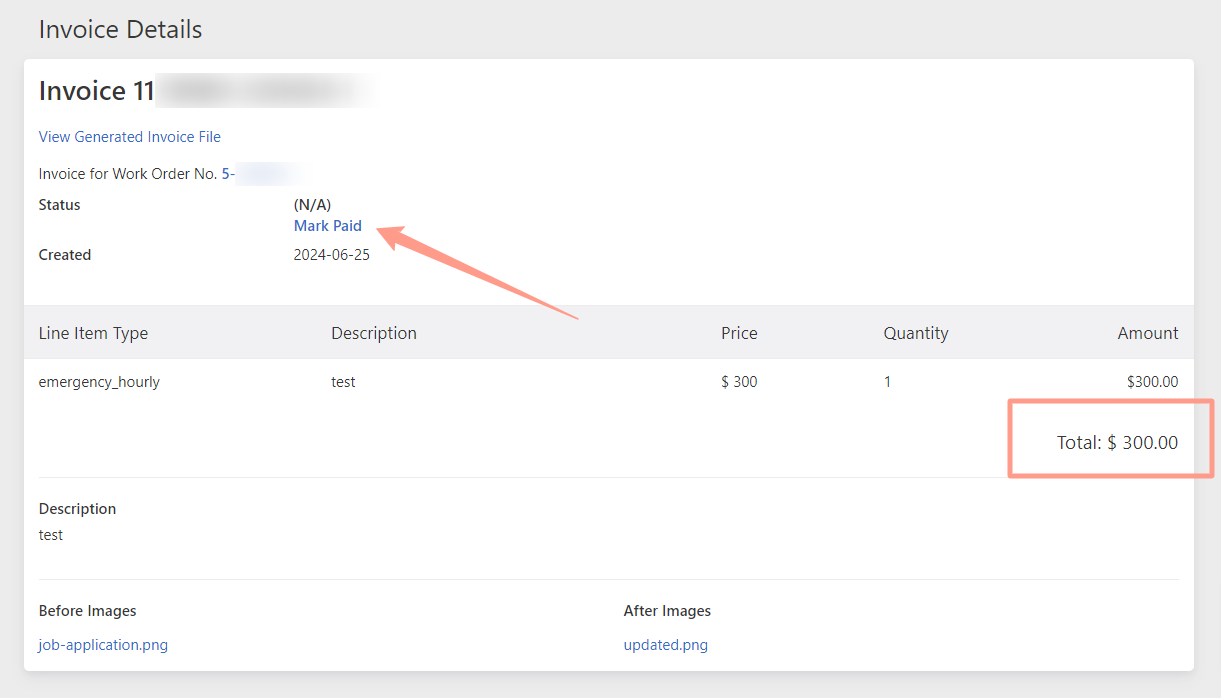Image resolution: width=1221 pixels, height=698 pixels.
Task: Click the $ 300 price cell
Action: [x=739, y=382]
